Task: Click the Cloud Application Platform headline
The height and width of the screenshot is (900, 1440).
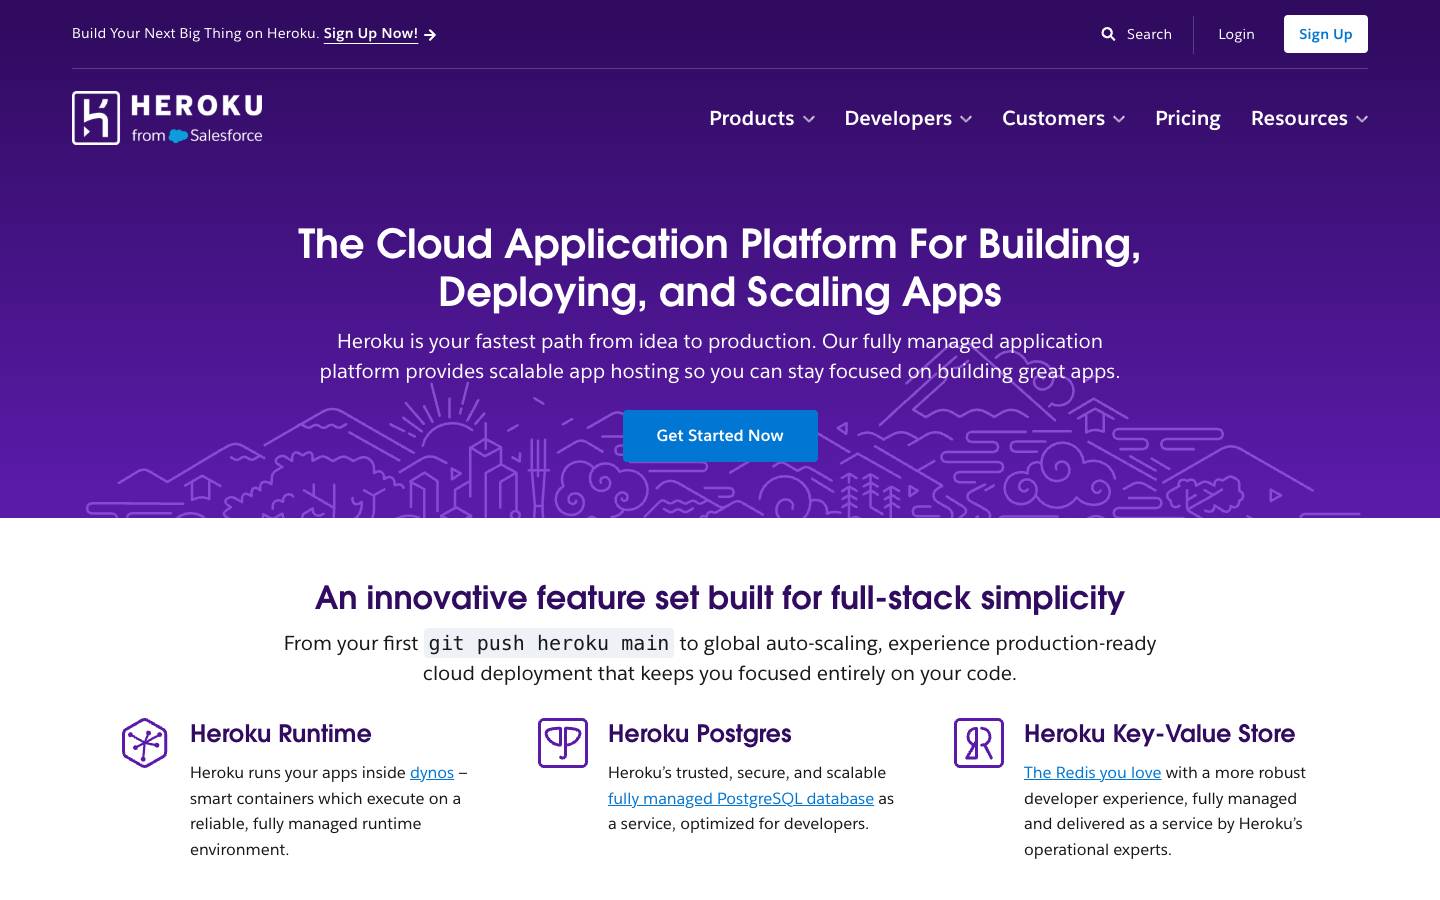Action: pyautogui.click(x=720, y=268)
